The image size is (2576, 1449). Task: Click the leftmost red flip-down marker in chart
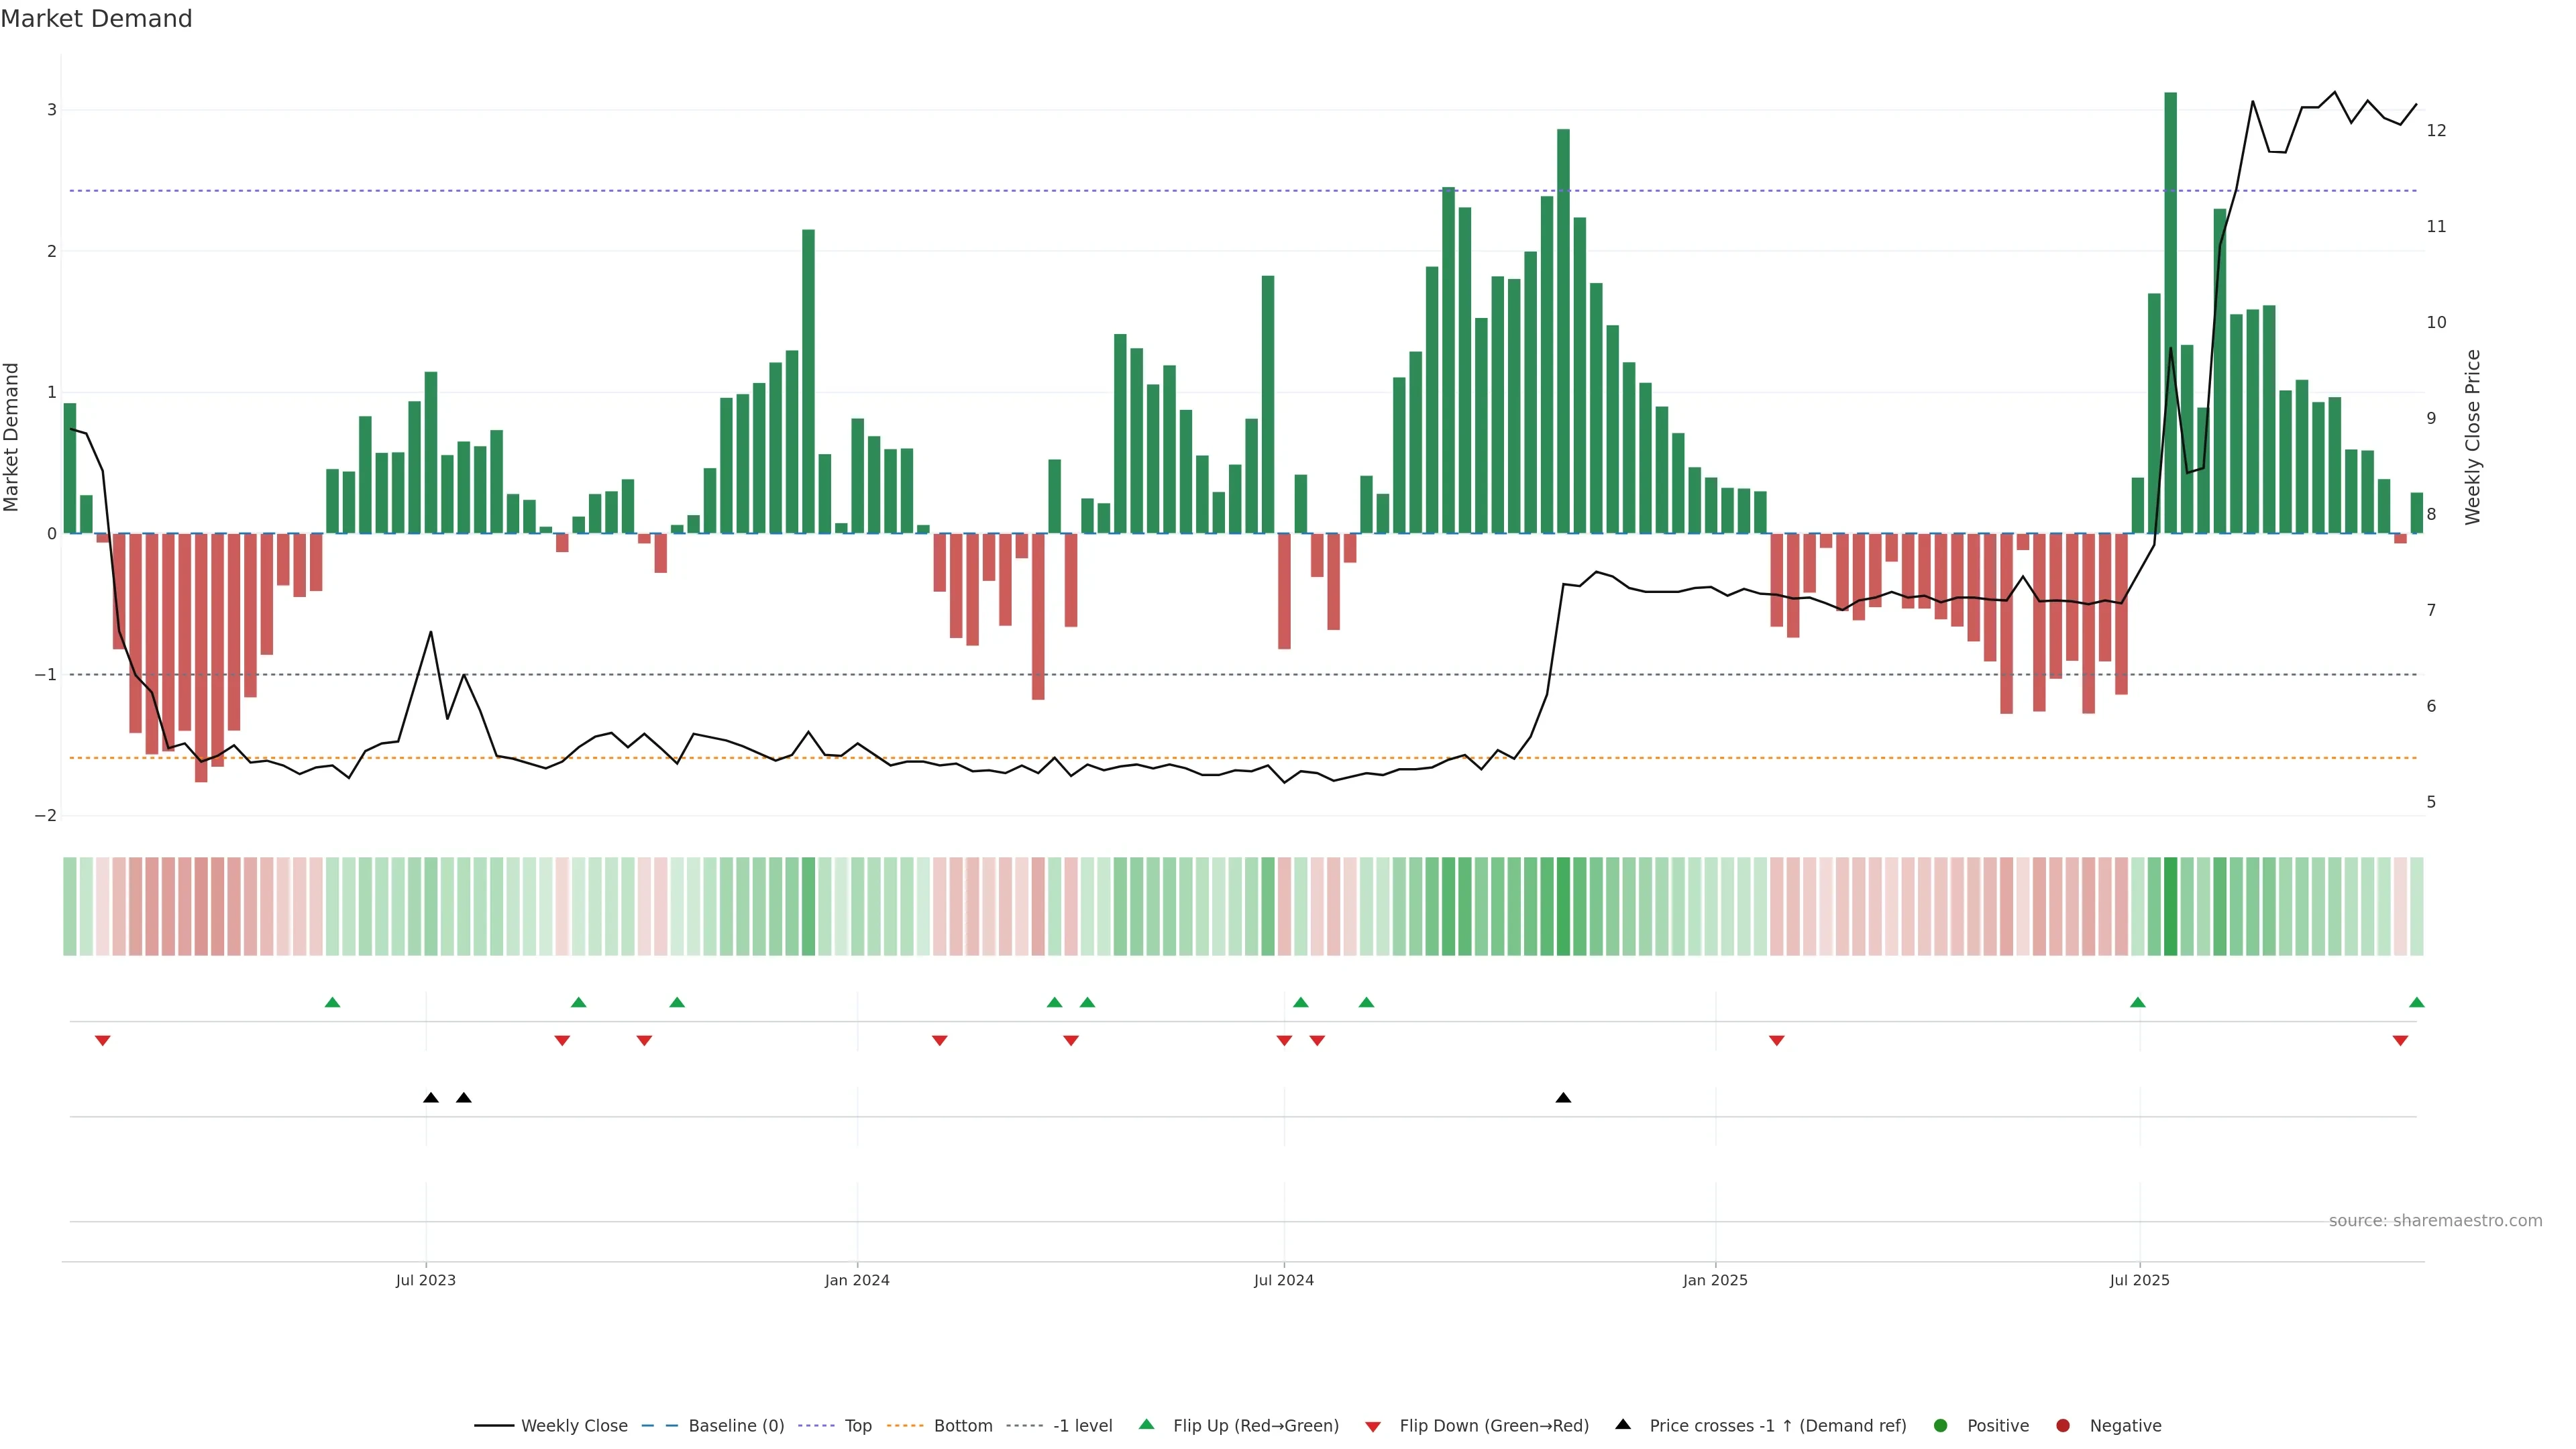coord(102,1041)
